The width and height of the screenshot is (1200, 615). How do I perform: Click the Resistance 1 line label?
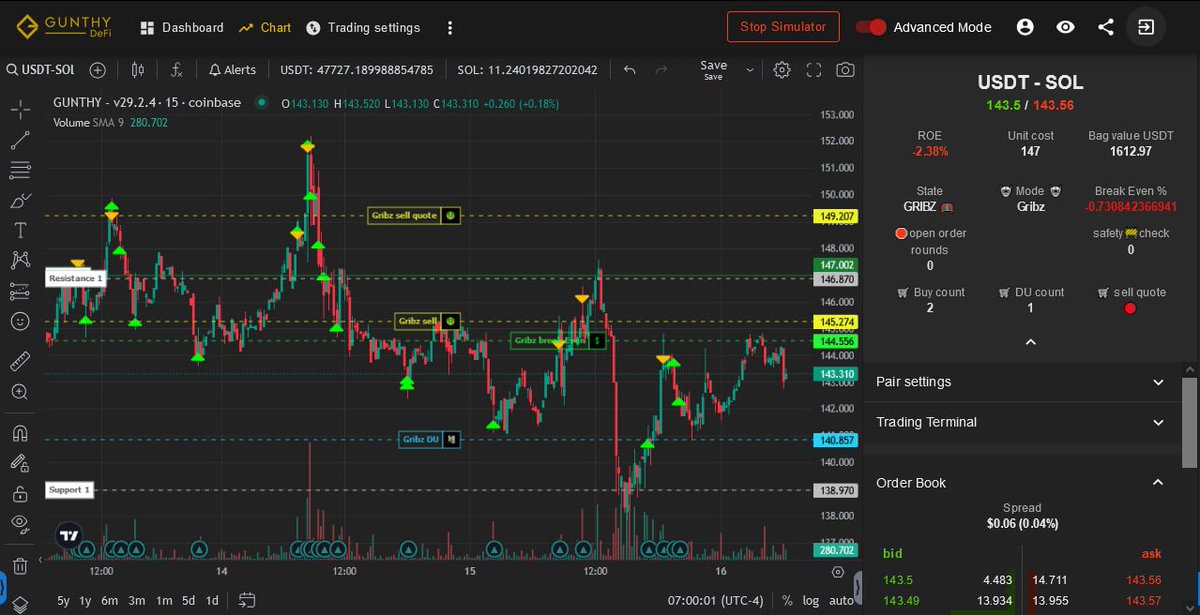75,278
